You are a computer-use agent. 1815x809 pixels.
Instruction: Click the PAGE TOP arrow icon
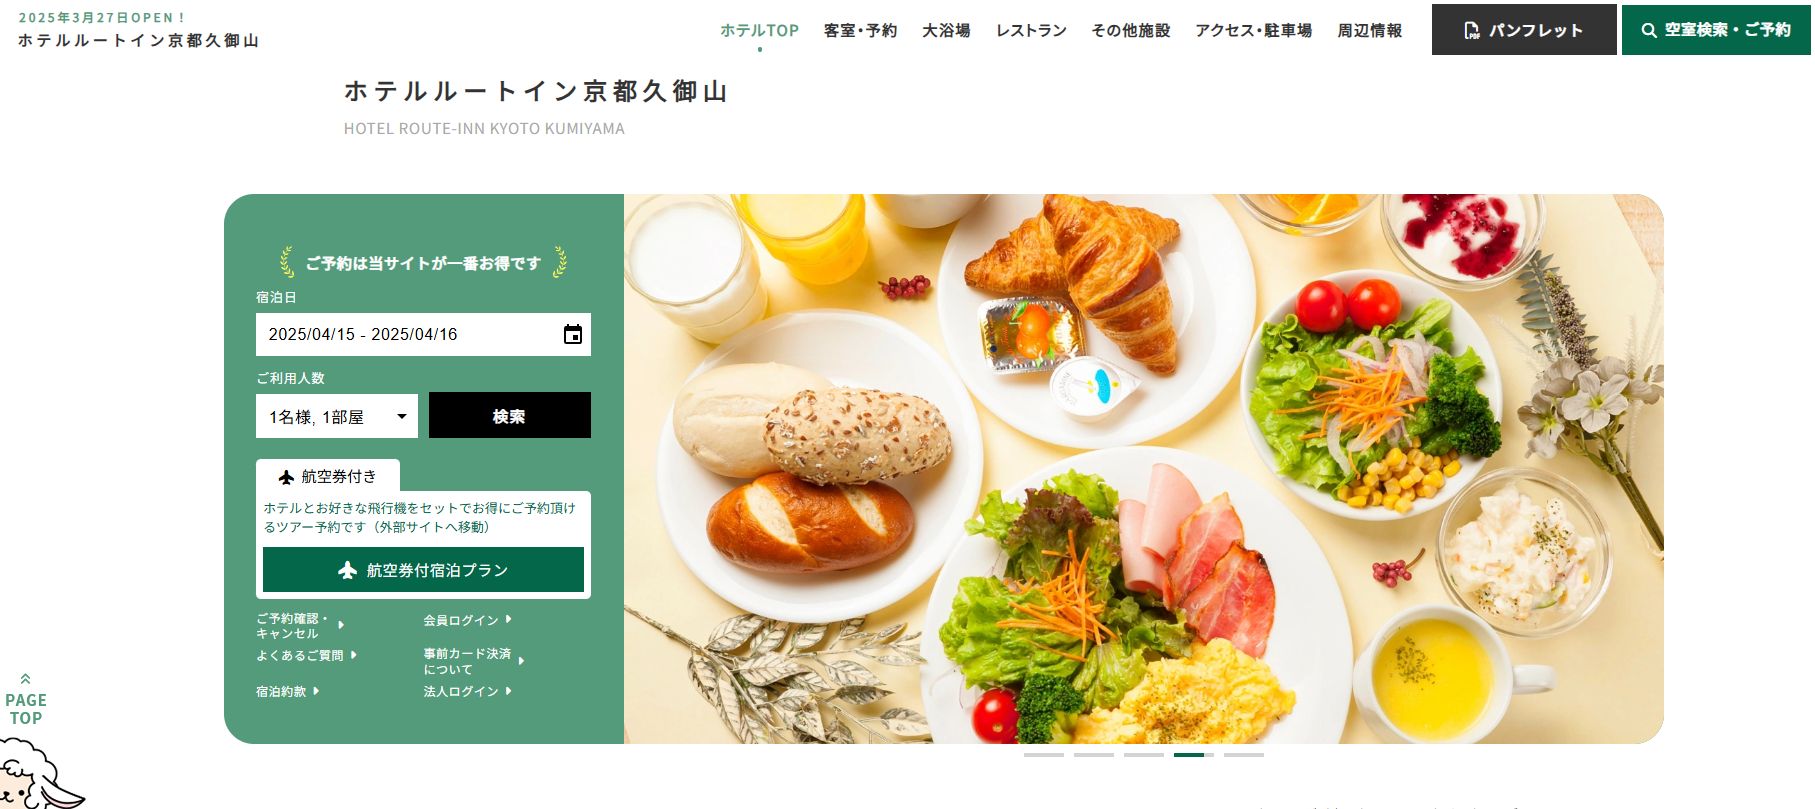tap(25, 679)
